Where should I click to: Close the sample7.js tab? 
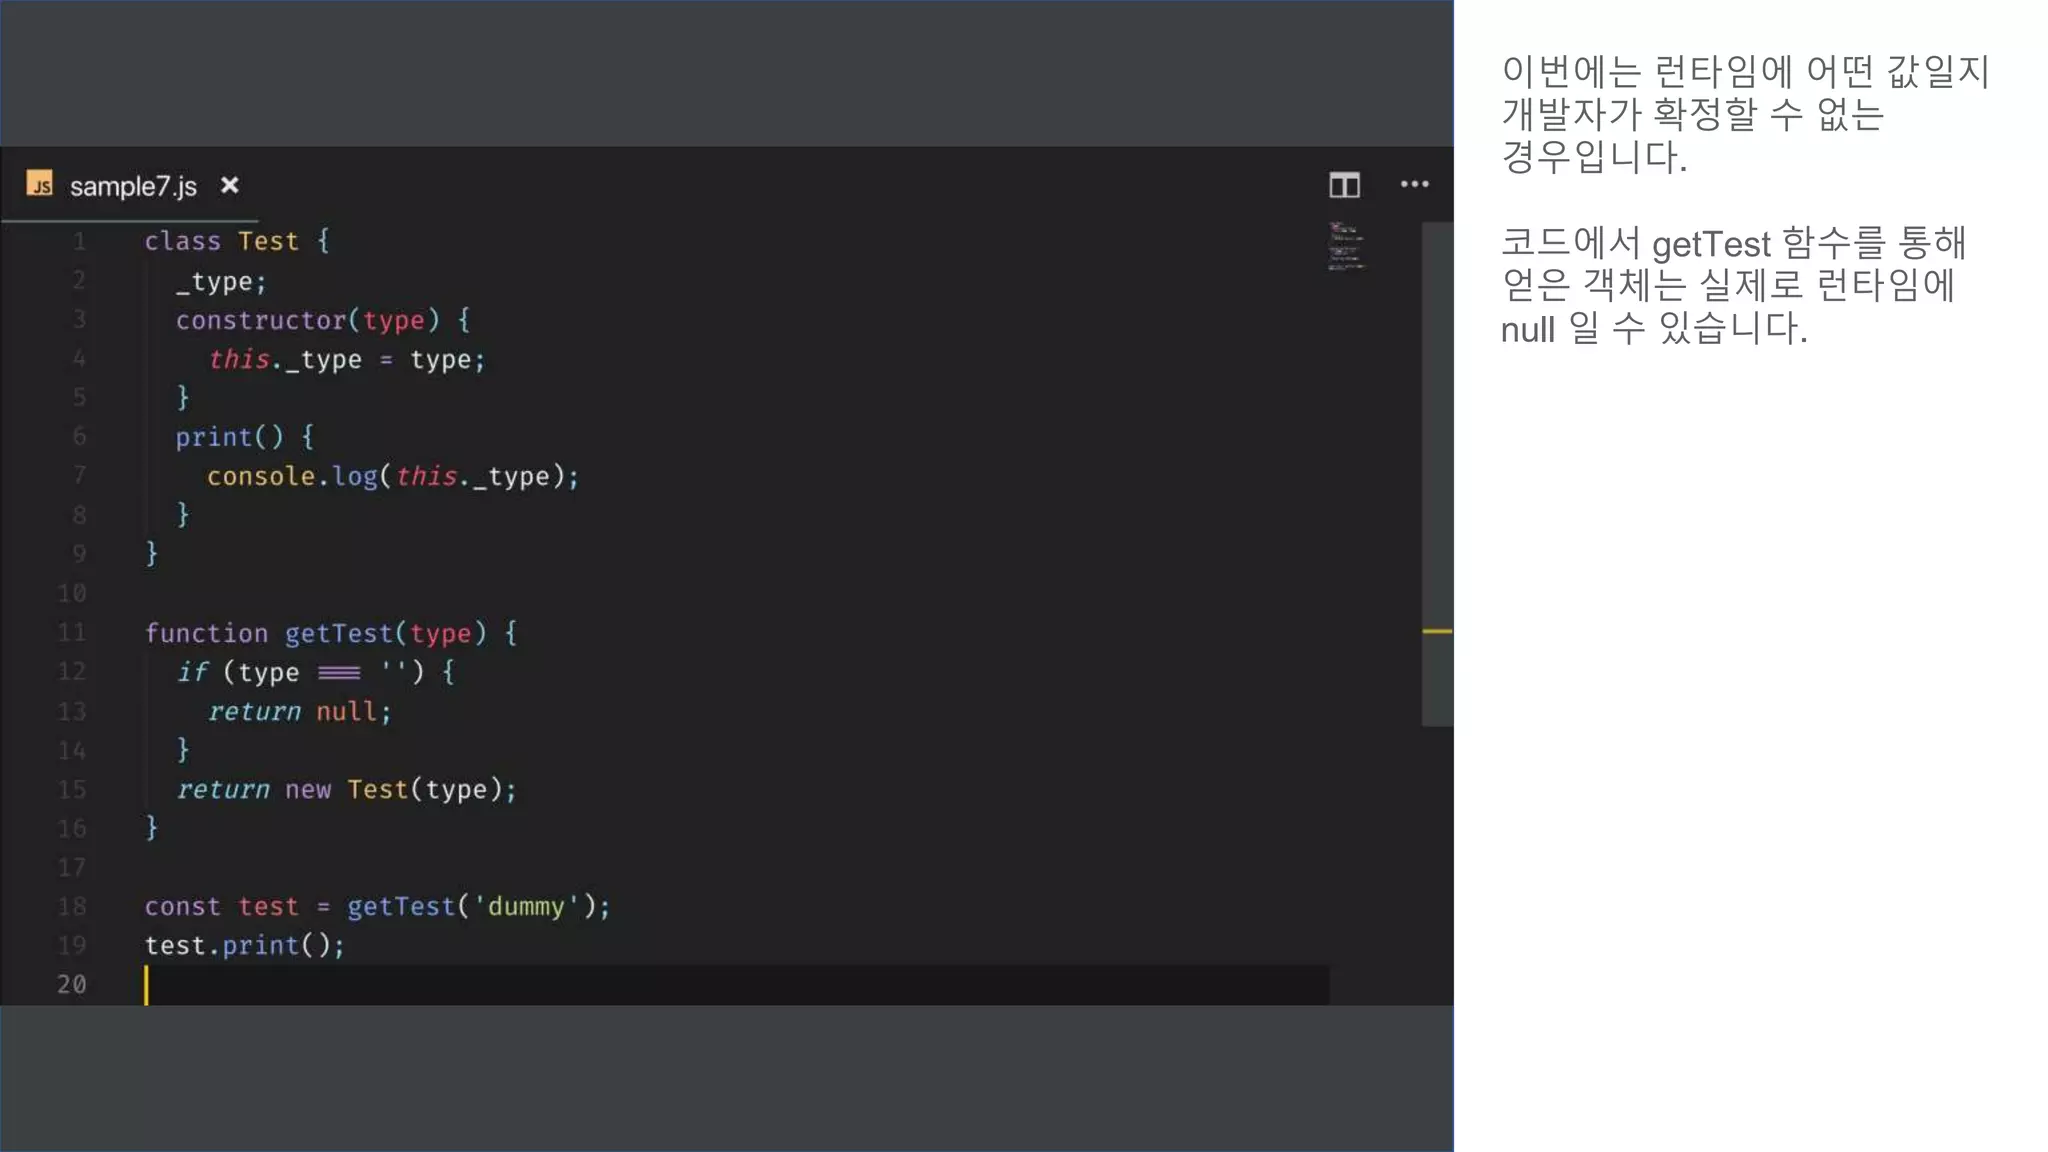(x=229, y=185)
